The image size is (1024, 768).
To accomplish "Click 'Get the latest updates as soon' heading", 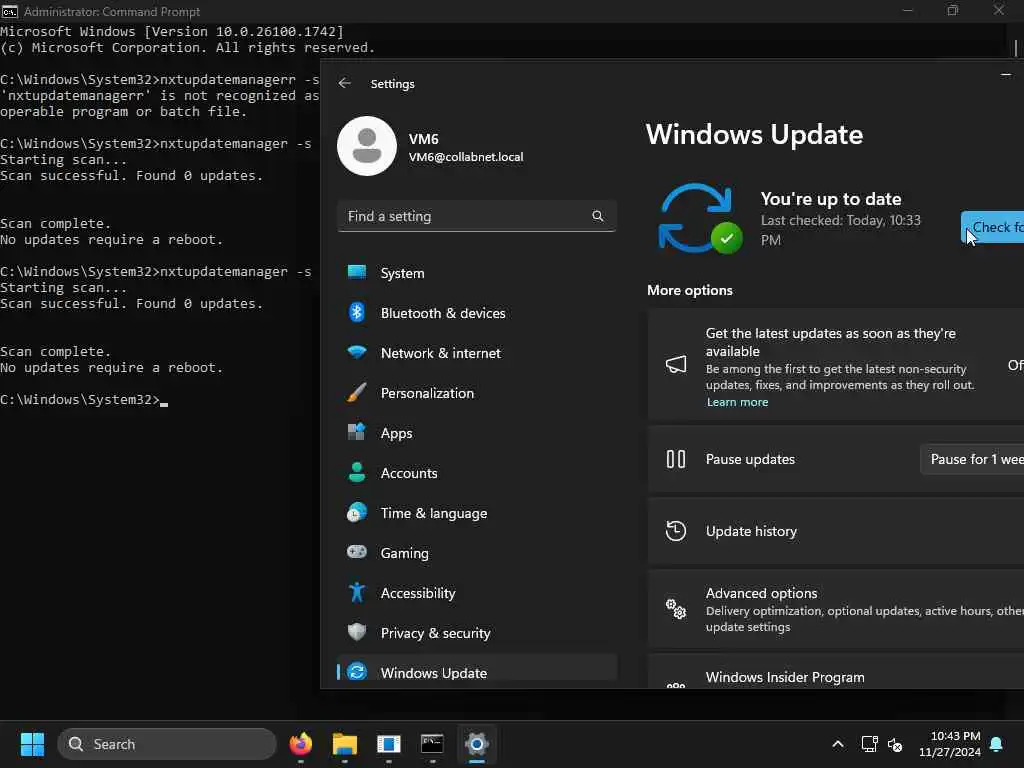I will 831,342.
